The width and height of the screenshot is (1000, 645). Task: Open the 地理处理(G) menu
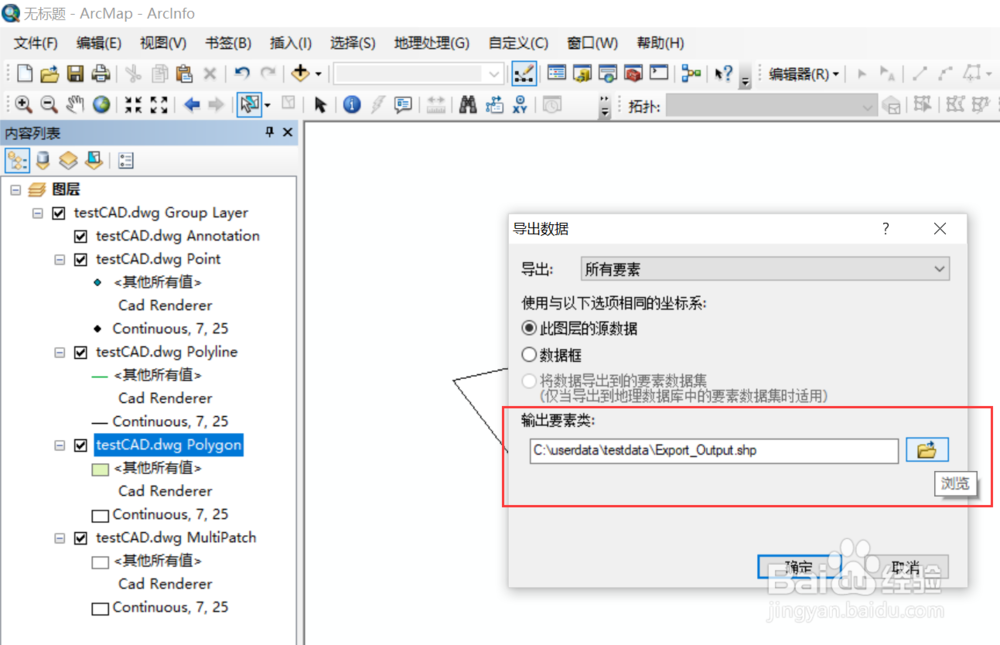(432, 43)
